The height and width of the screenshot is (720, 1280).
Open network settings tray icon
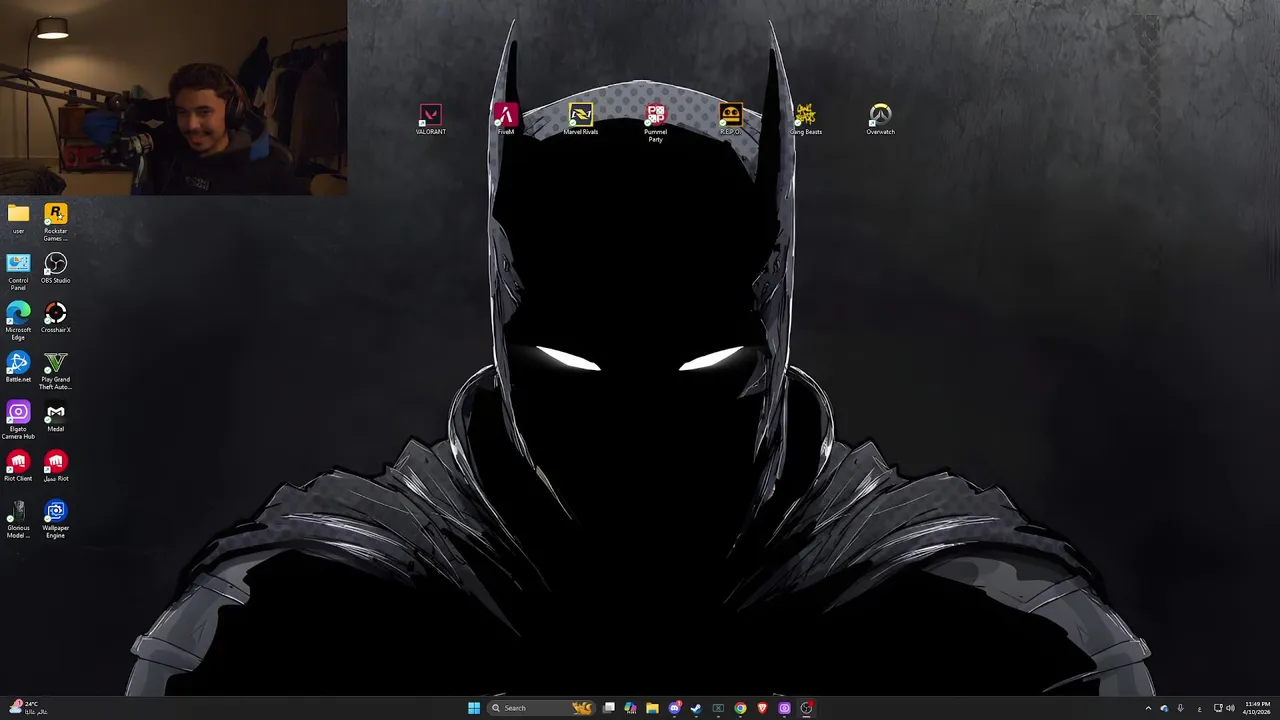point(1218,708)
